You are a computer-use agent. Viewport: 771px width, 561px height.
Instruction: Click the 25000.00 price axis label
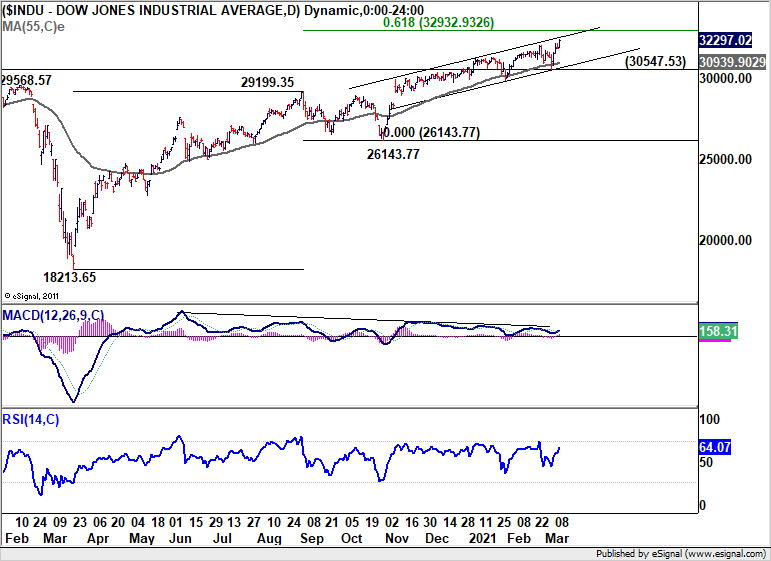click(x=725, y=159)
